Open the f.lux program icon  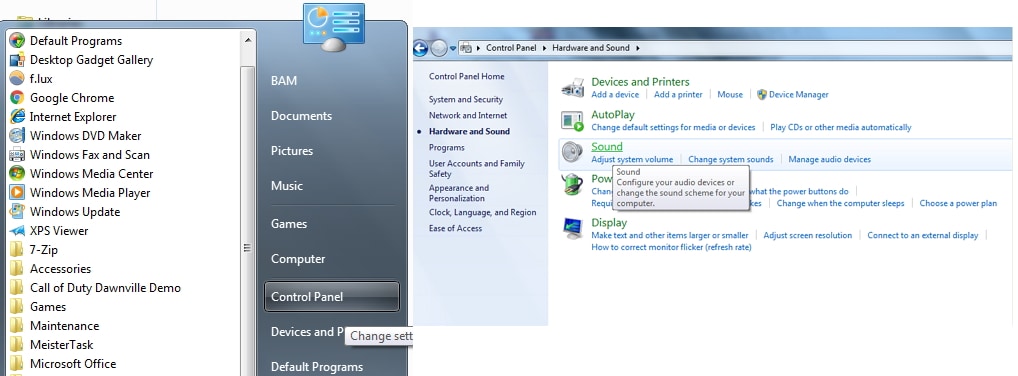(17, 79)
